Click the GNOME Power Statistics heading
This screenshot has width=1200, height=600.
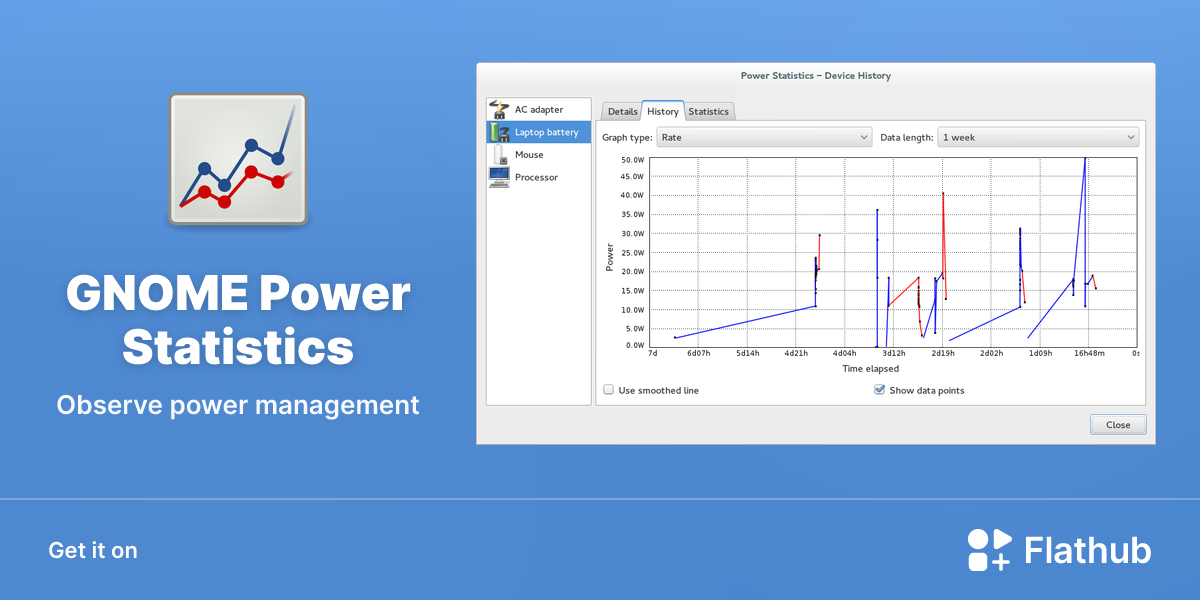[238, 320]
